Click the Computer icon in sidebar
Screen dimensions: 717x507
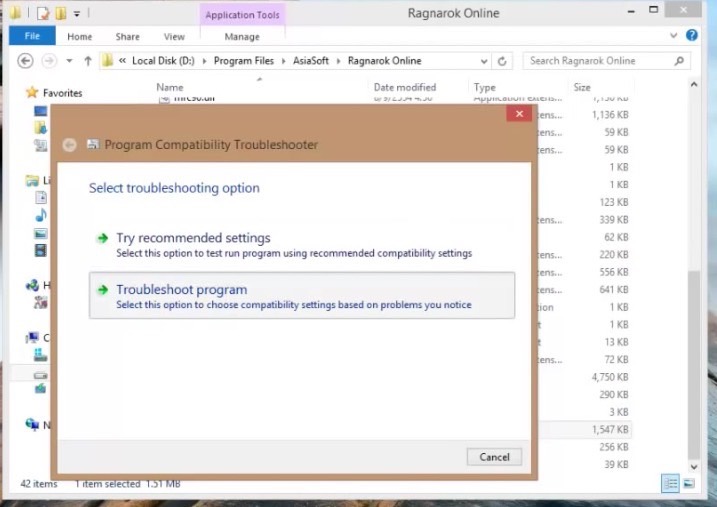pos(32,338)
